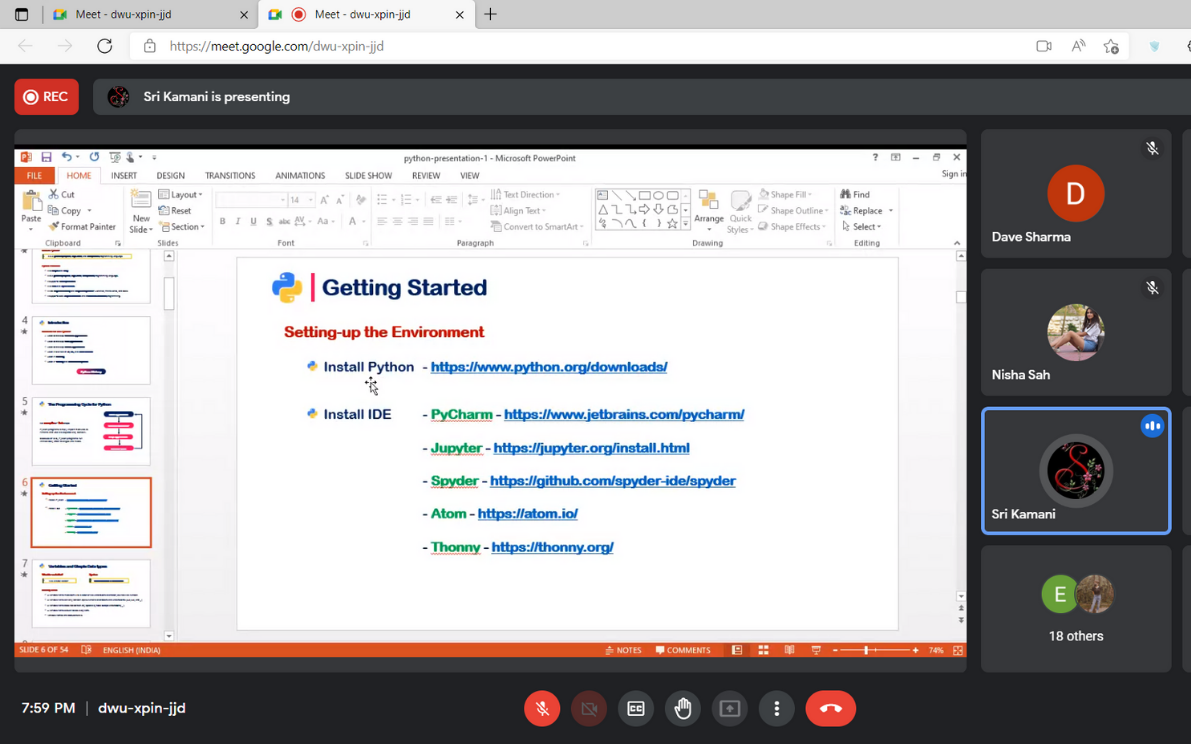Toggle the camera off button
The width and height of the screenshot is (1191, 744).
click(x=589, y=708)
